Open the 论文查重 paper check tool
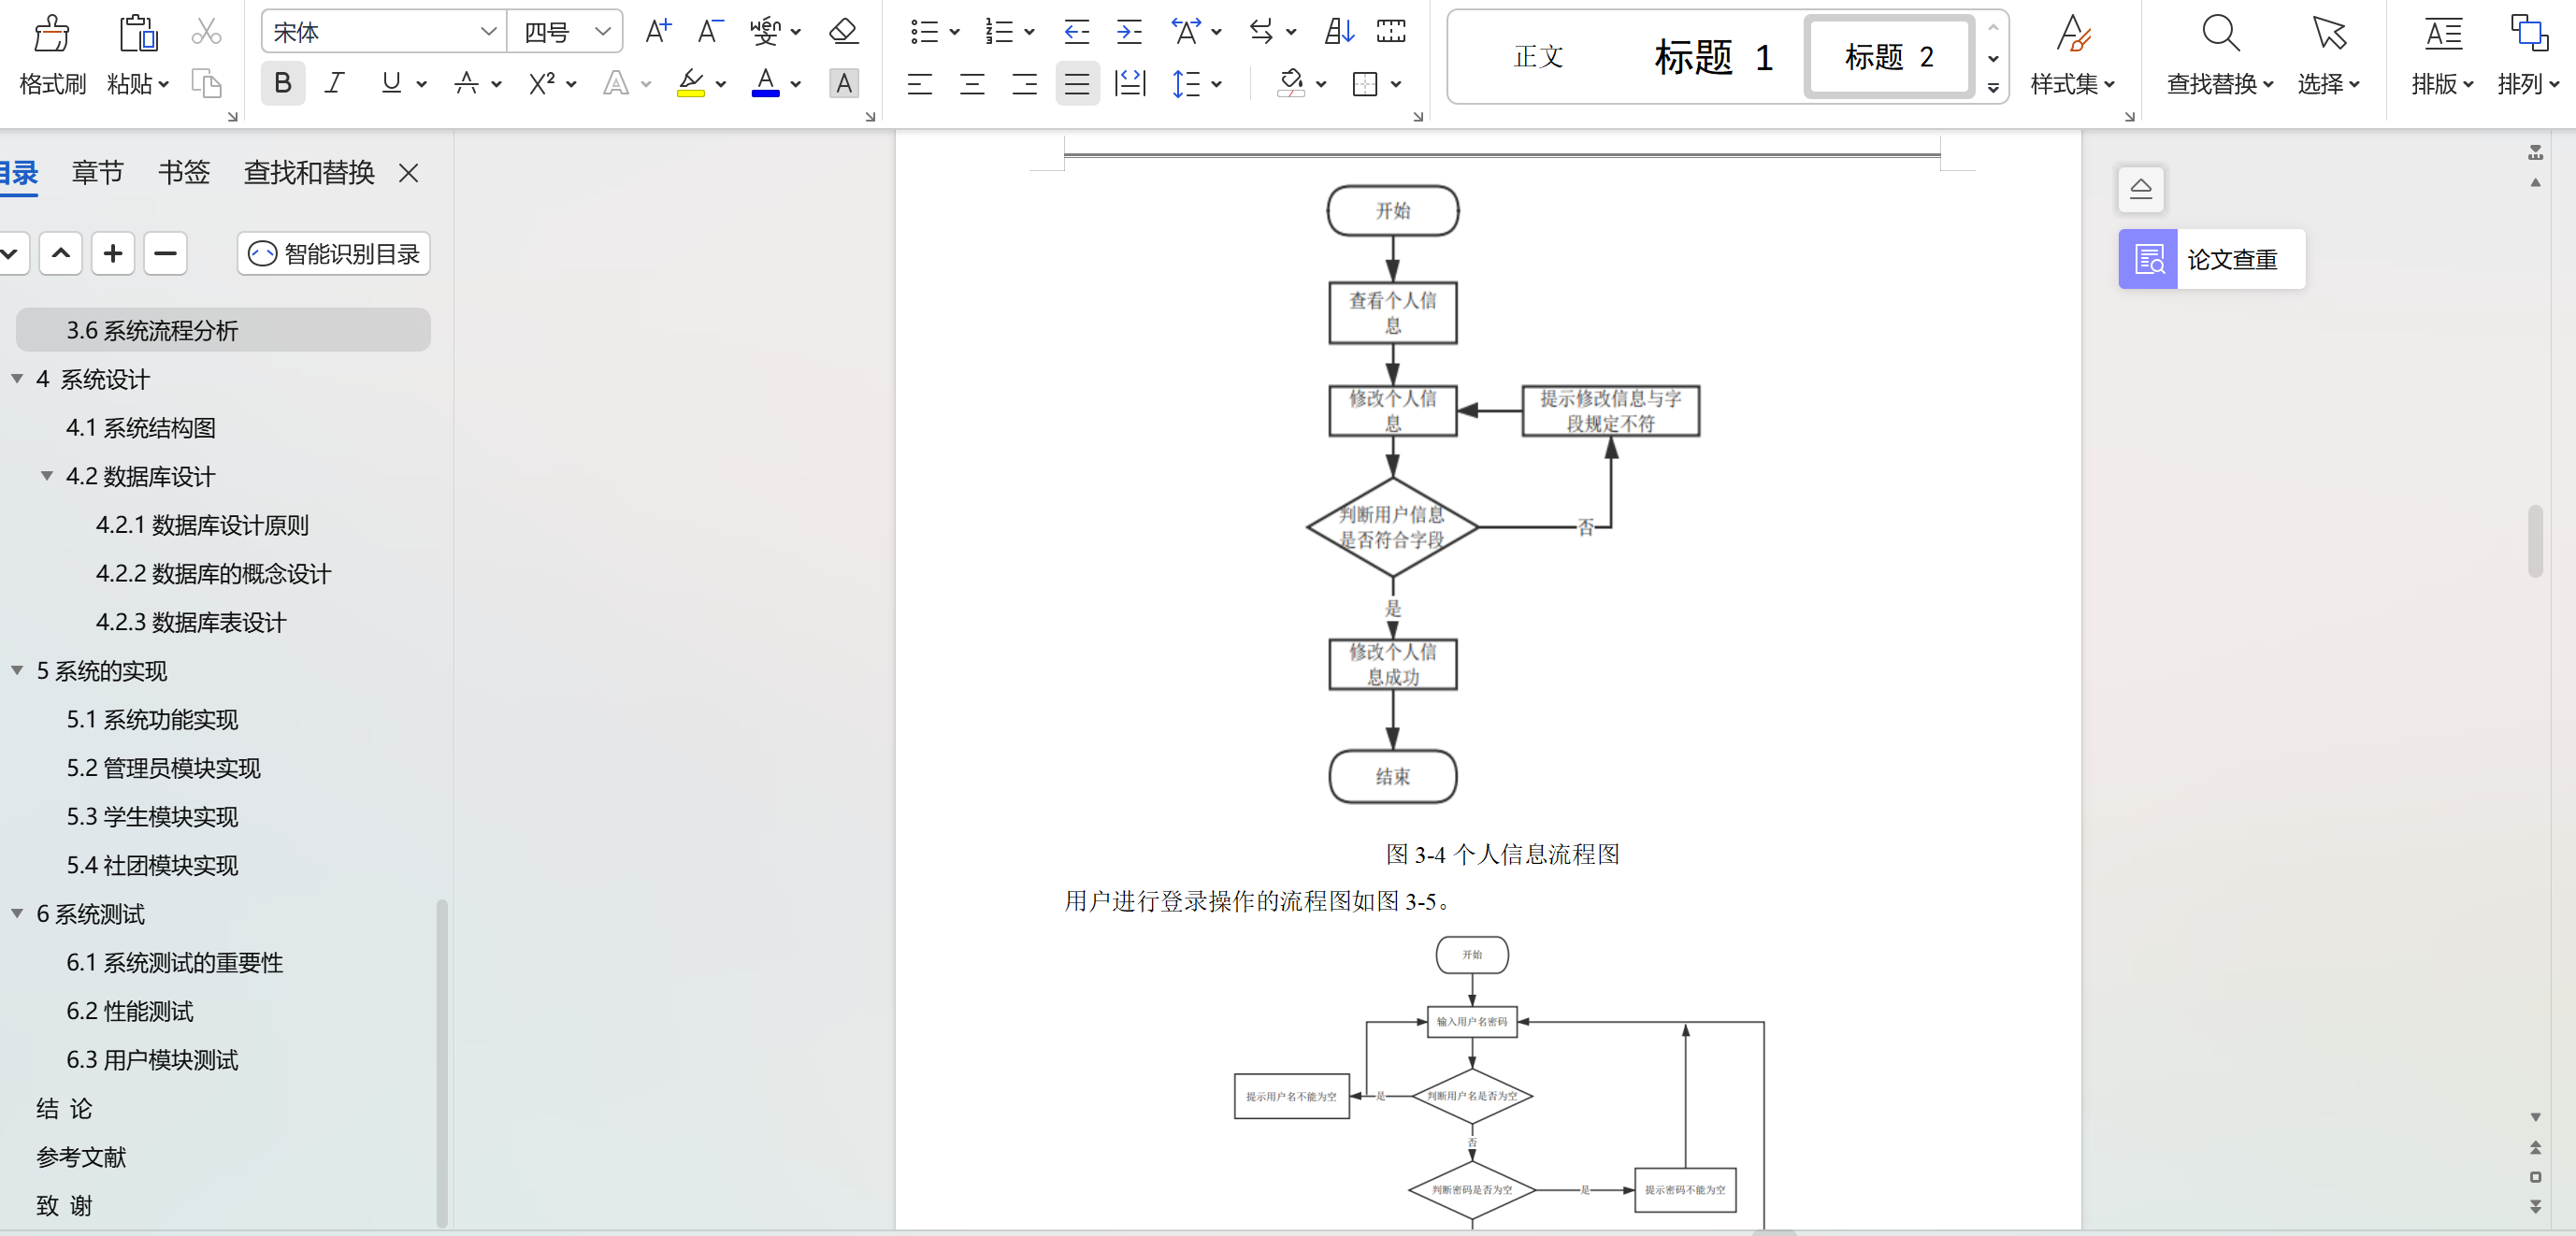 2210,260
